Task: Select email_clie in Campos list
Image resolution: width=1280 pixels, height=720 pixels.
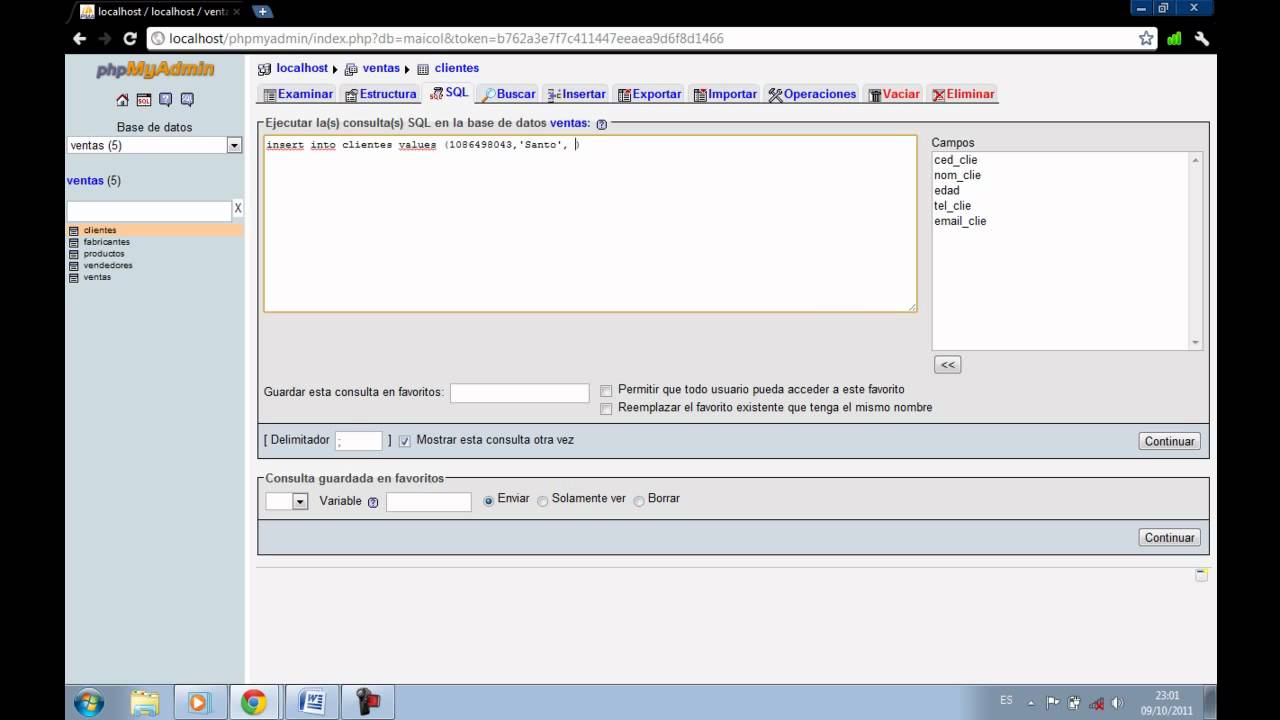Action: pos(960,221)
